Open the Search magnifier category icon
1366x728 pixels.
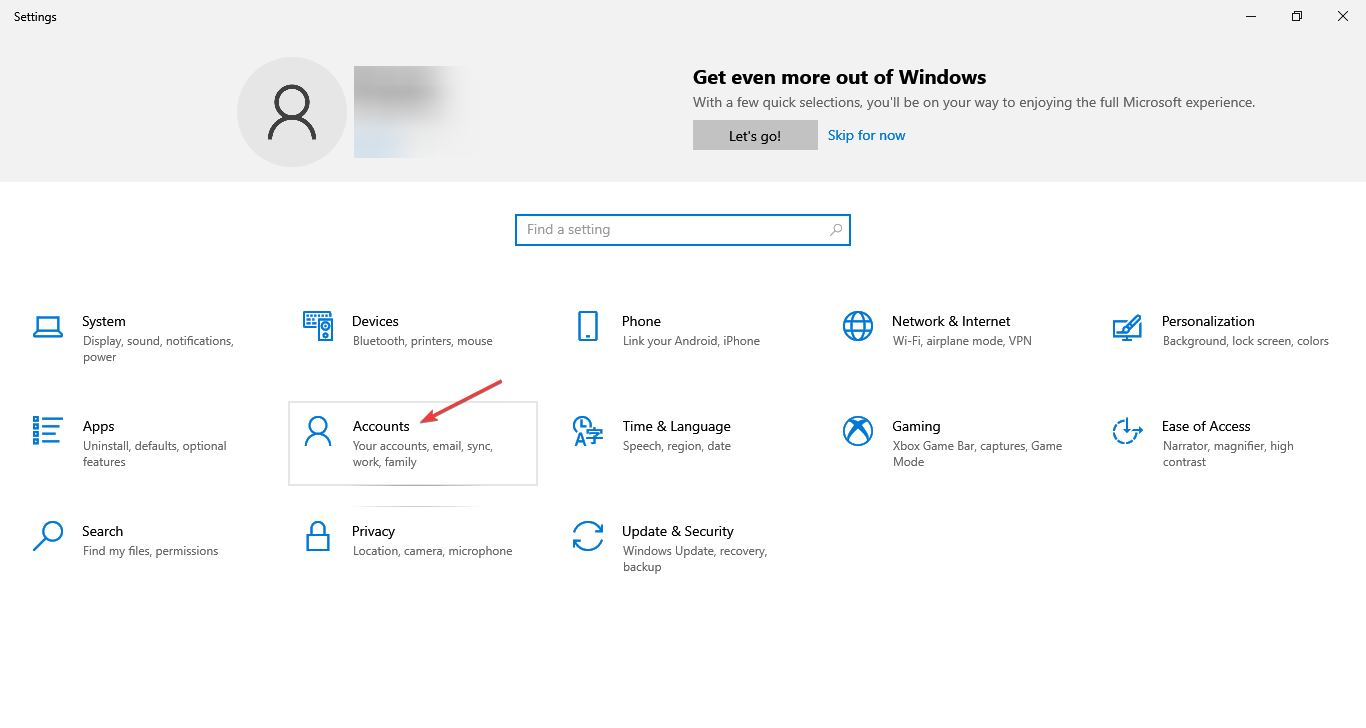pyautogui.click(x=48, y=536)
